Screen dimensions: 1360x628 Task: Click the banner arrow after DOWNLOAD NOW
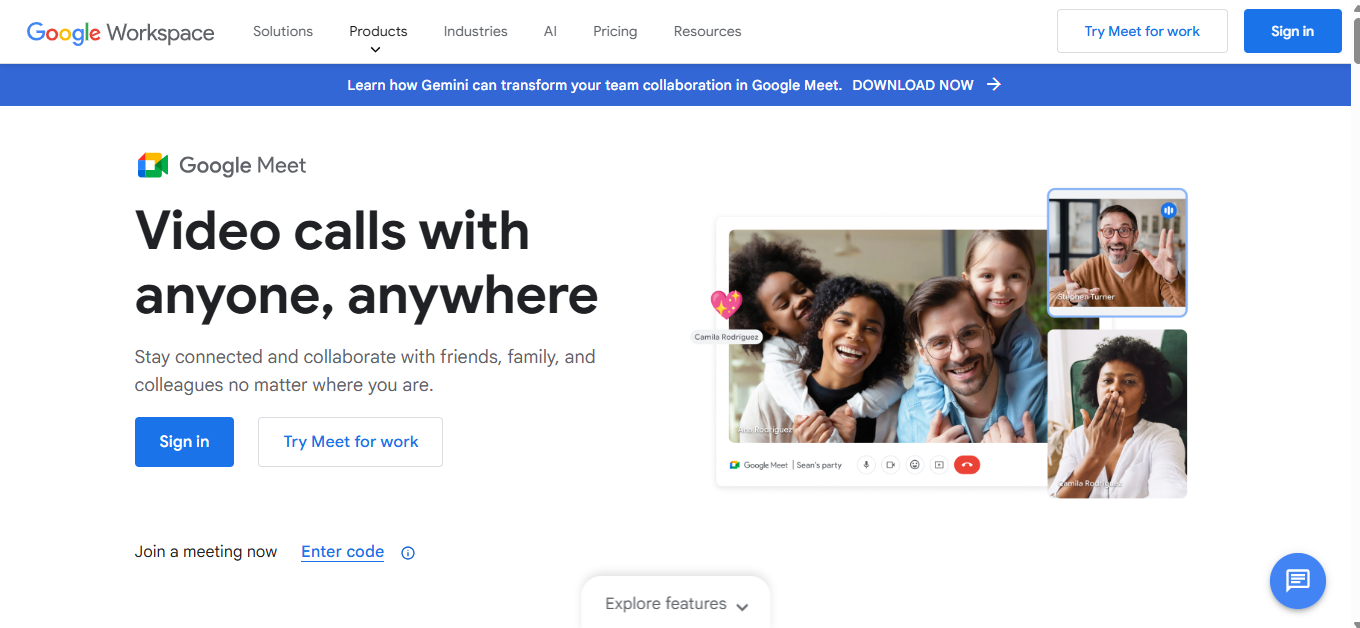click(994, 85)
